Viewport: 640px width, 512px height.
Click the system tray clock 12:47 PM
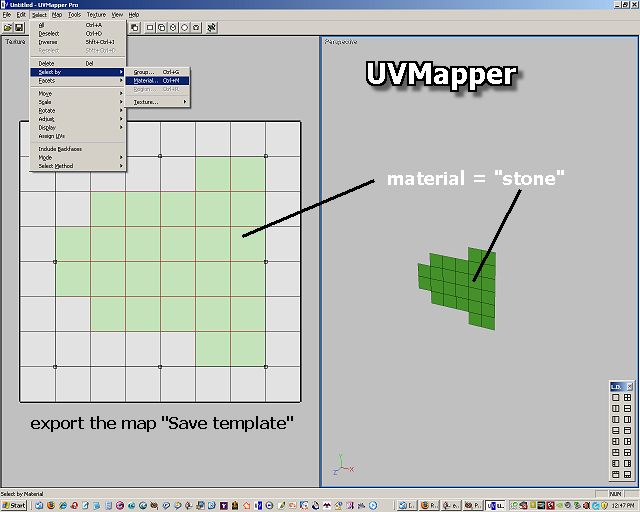pos(623,505)
